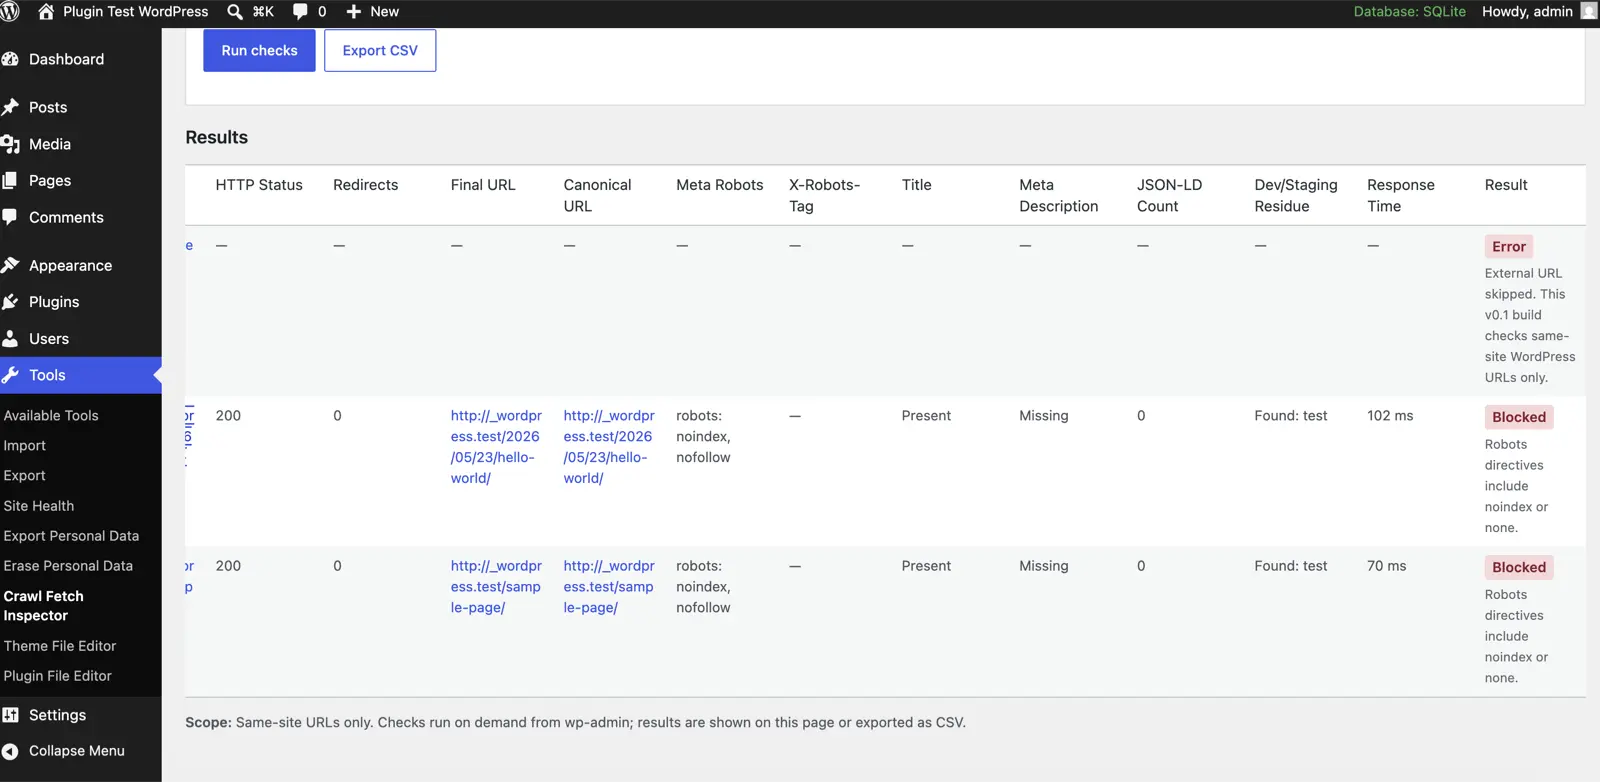This screenshot has width=1600, height=782.
Task: Click the Blocked badge for sample-page row
Action: pos(1519,567)
